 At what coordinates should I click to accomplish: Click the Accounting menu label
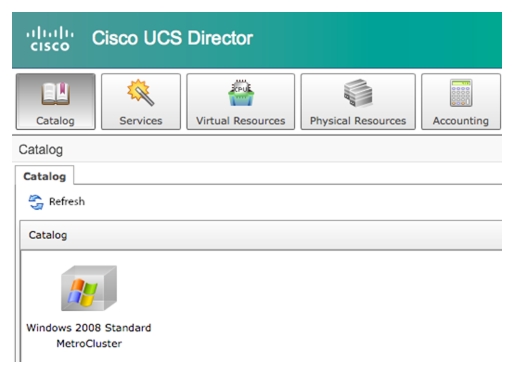pos(461,121)
